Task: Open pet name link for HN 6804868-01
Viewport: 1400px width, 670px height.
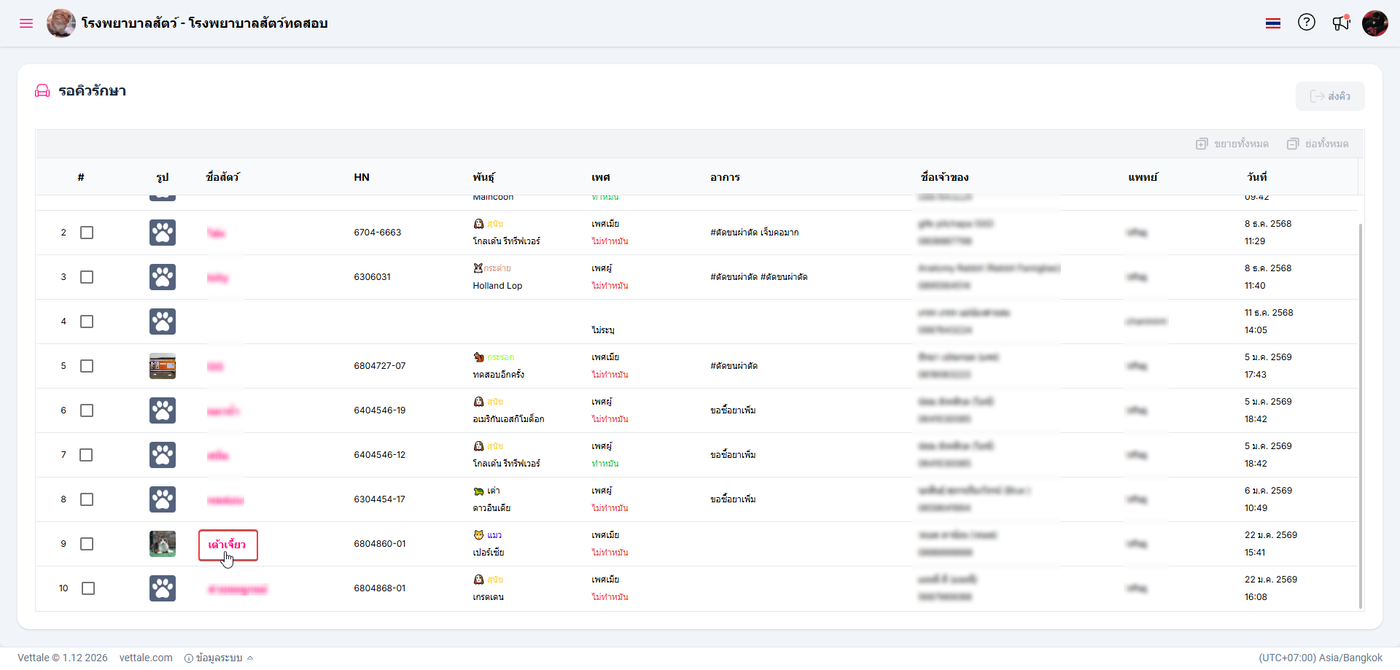Action: tap(238, 588)
